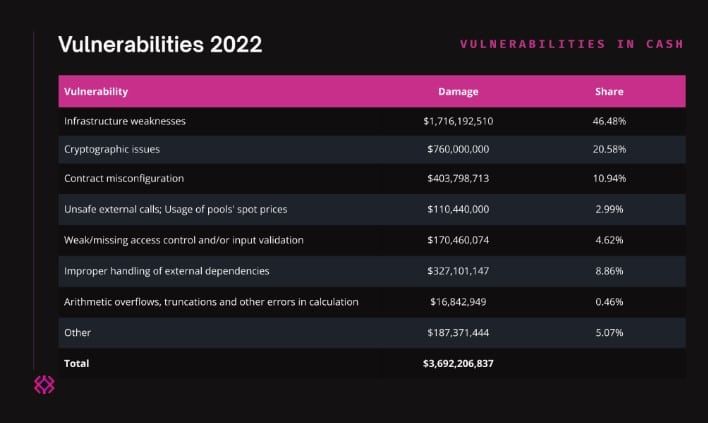Click the 20.58% share cell
The height and width of the screenshot is (423, 708).
pos(609,149)
